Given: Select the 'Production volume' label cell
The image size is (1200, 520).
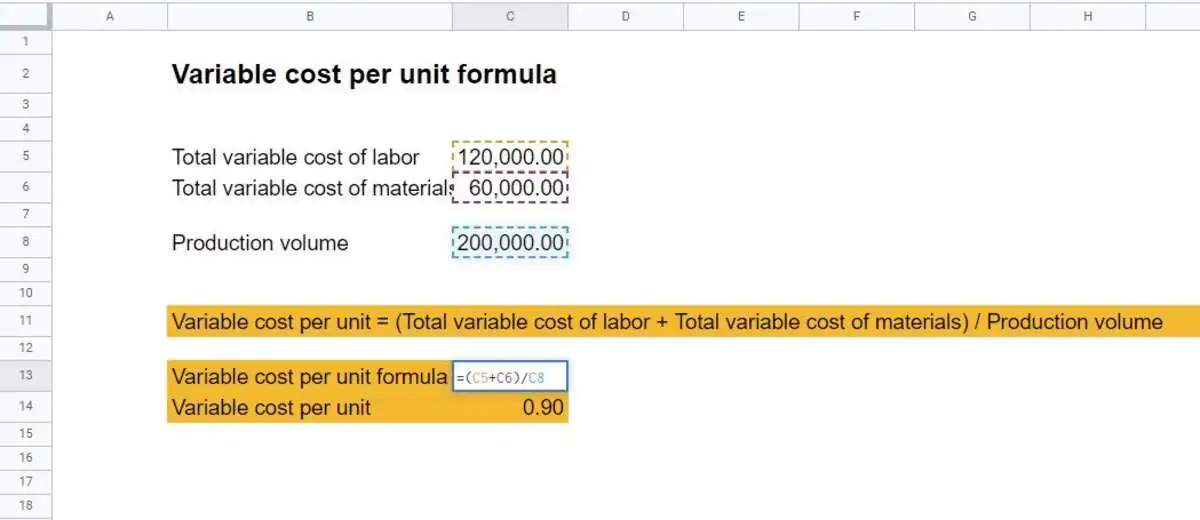Looking at the screenshot, I should (260, 242).
